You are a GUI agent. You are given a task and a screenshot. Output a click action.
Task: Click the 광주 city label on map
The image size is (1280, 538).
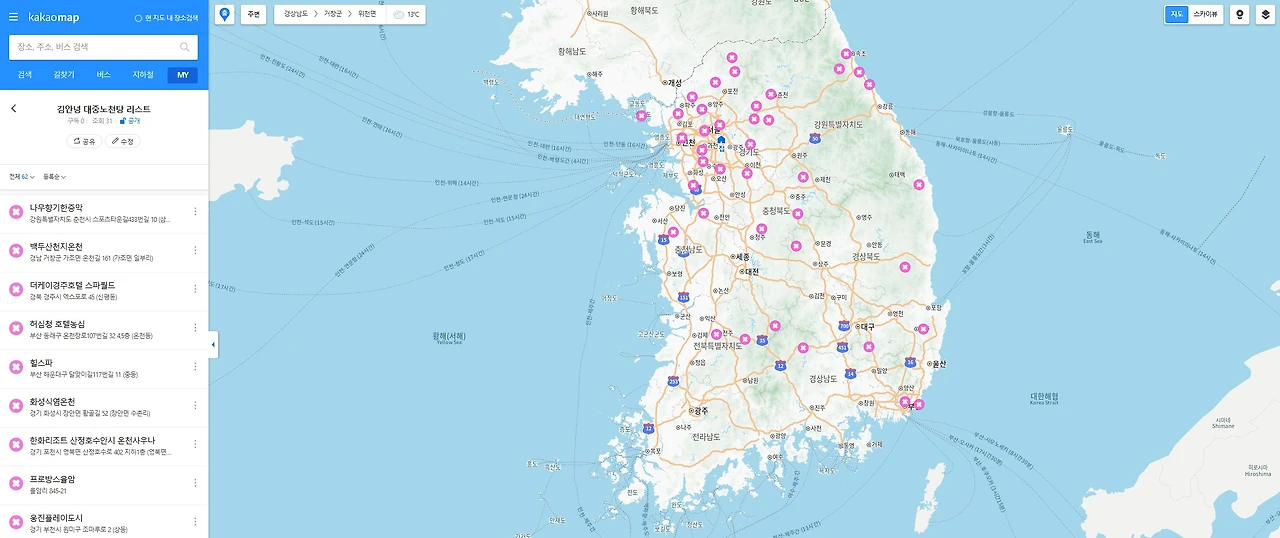pos(699,410)
